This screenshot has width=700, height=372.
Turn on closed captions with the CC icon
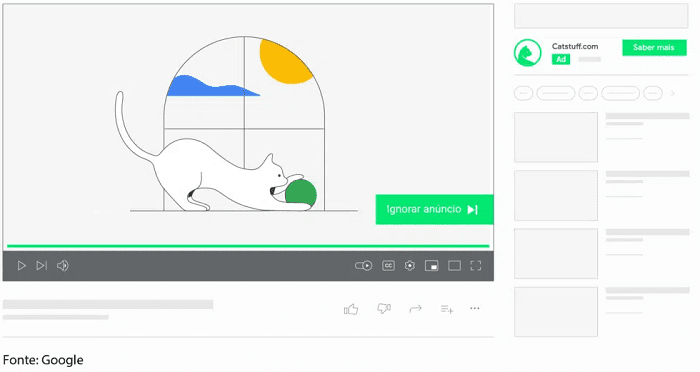pos(388,266)
